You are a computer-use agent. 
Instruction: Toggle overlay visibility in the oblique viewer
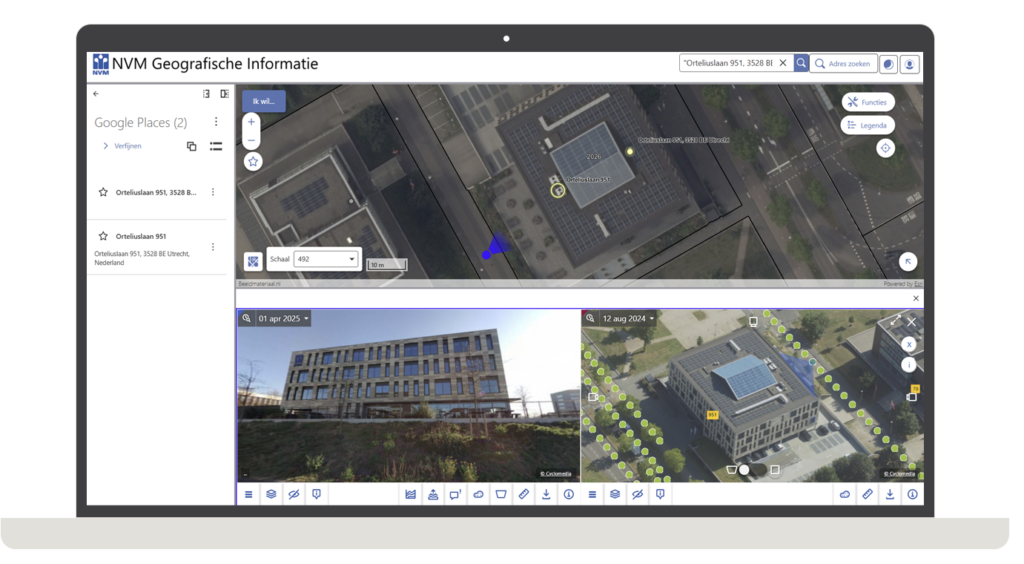637,495
